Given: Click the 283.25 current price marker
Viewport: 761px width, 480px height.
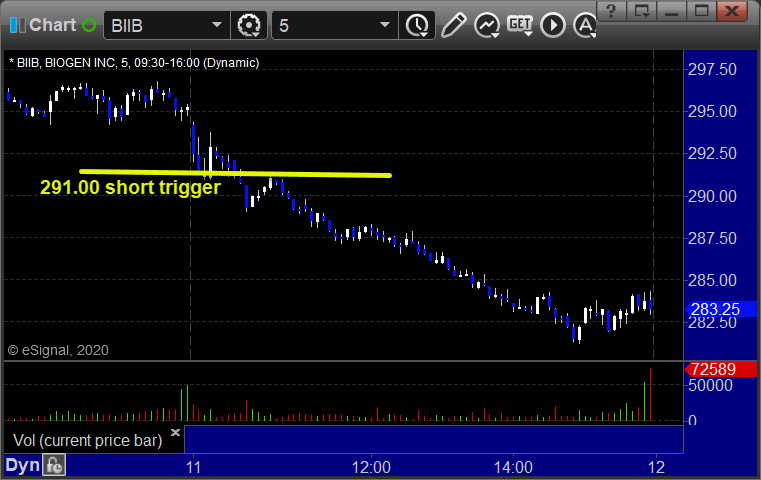Looking at the screenshot, I should coord(720,309).
